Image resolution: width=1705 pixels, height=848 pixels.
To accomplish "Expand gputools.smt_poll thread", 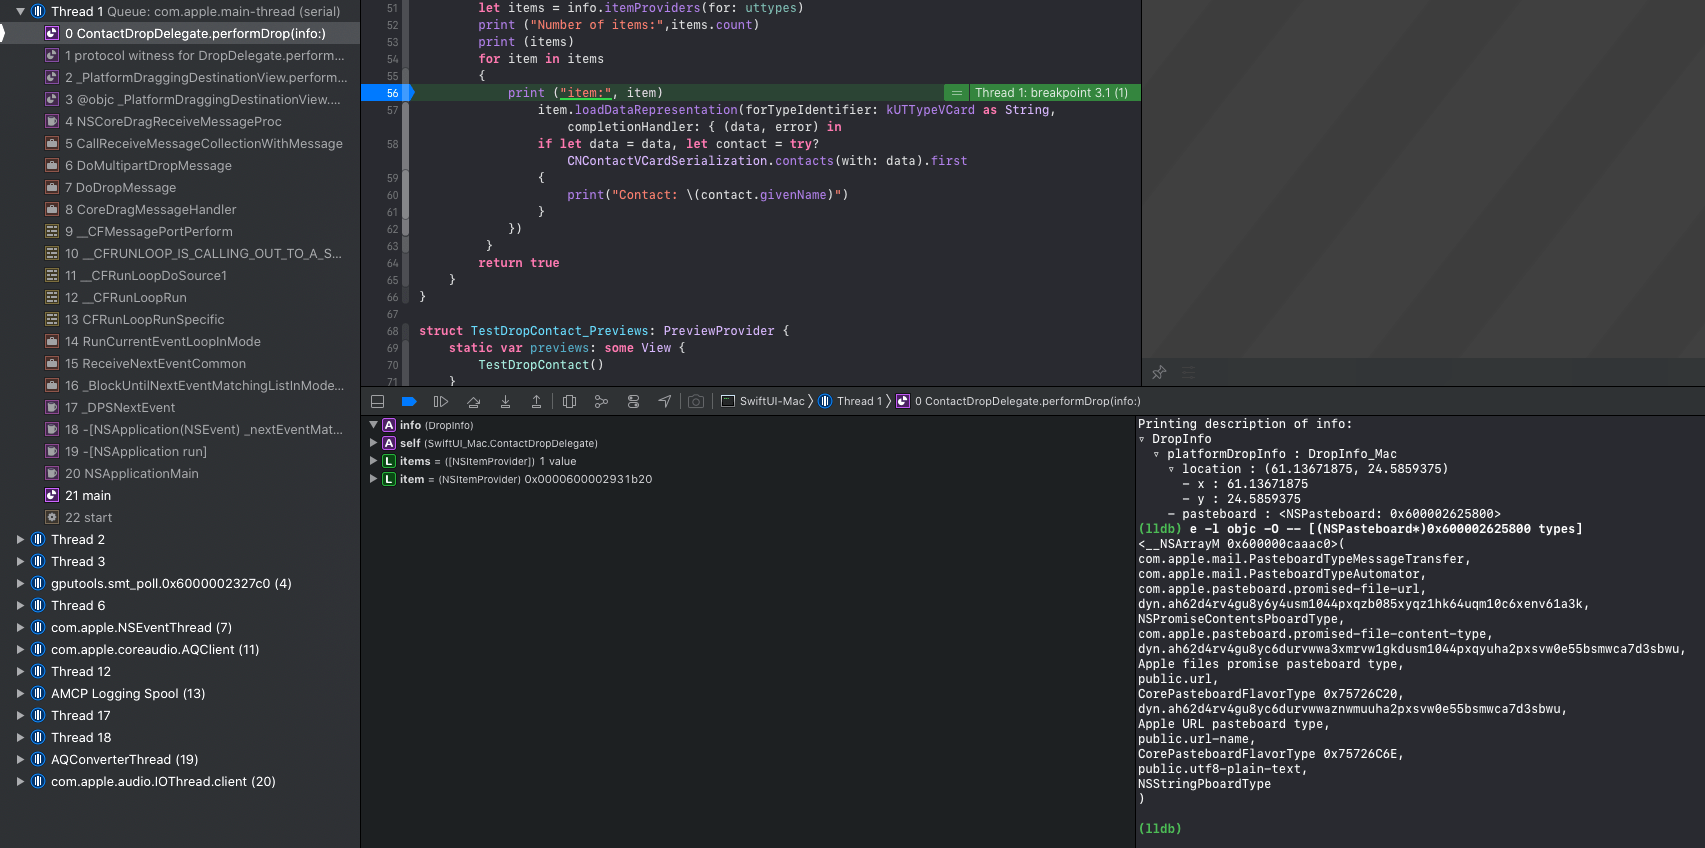I will (x=20, y=584).
